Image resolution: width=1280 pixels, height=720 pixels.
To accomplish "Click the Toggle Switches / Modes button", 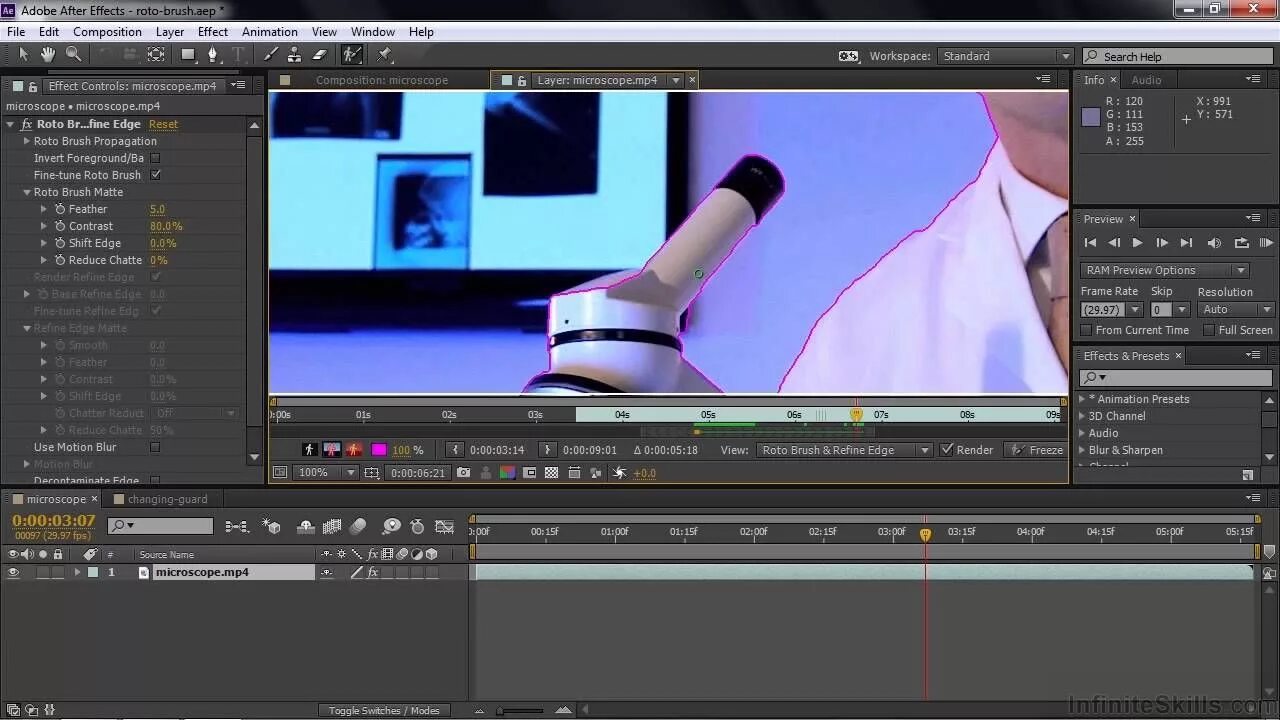I will click(383, 710).
